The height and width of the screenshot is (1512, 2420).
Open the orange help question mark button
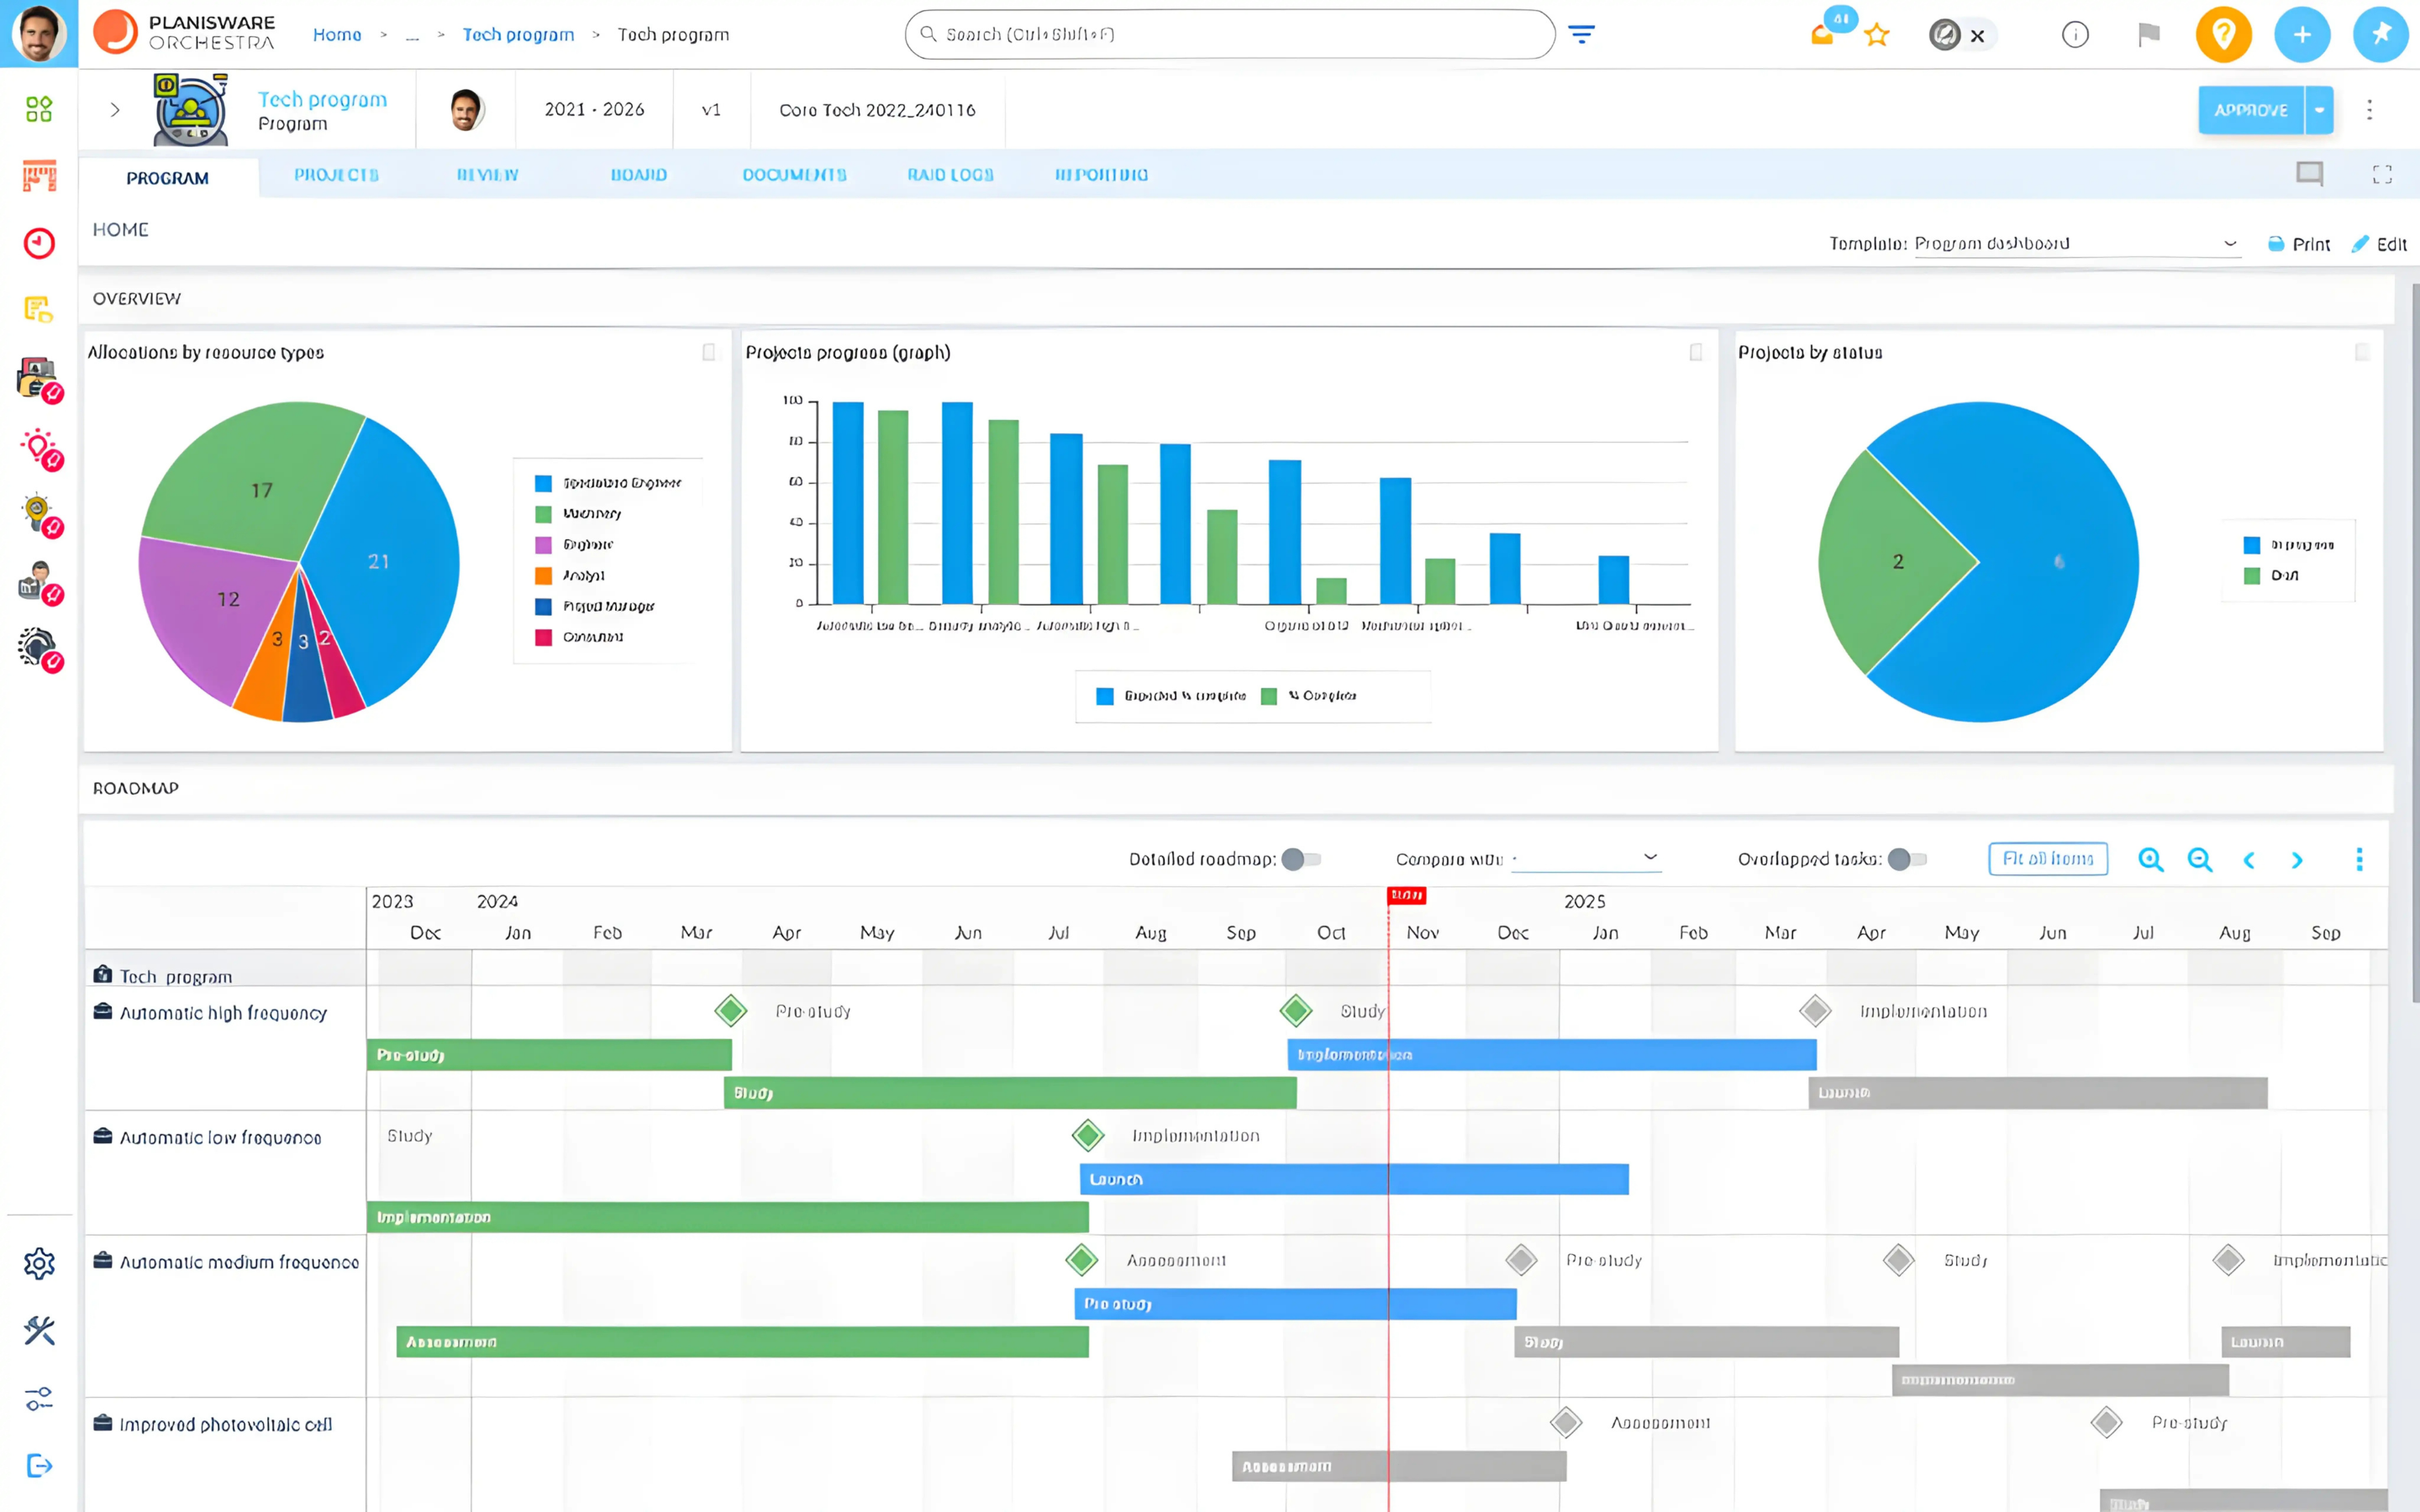[x=2223, y=35]
